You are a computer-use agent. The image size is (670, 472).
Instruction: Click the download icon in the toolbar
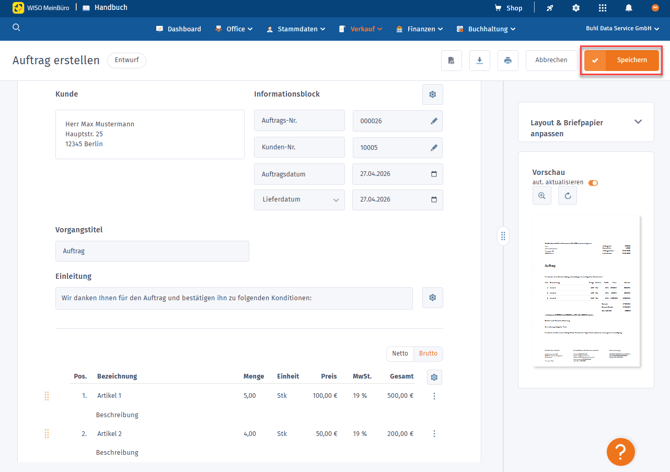click(x=479, y=60)
